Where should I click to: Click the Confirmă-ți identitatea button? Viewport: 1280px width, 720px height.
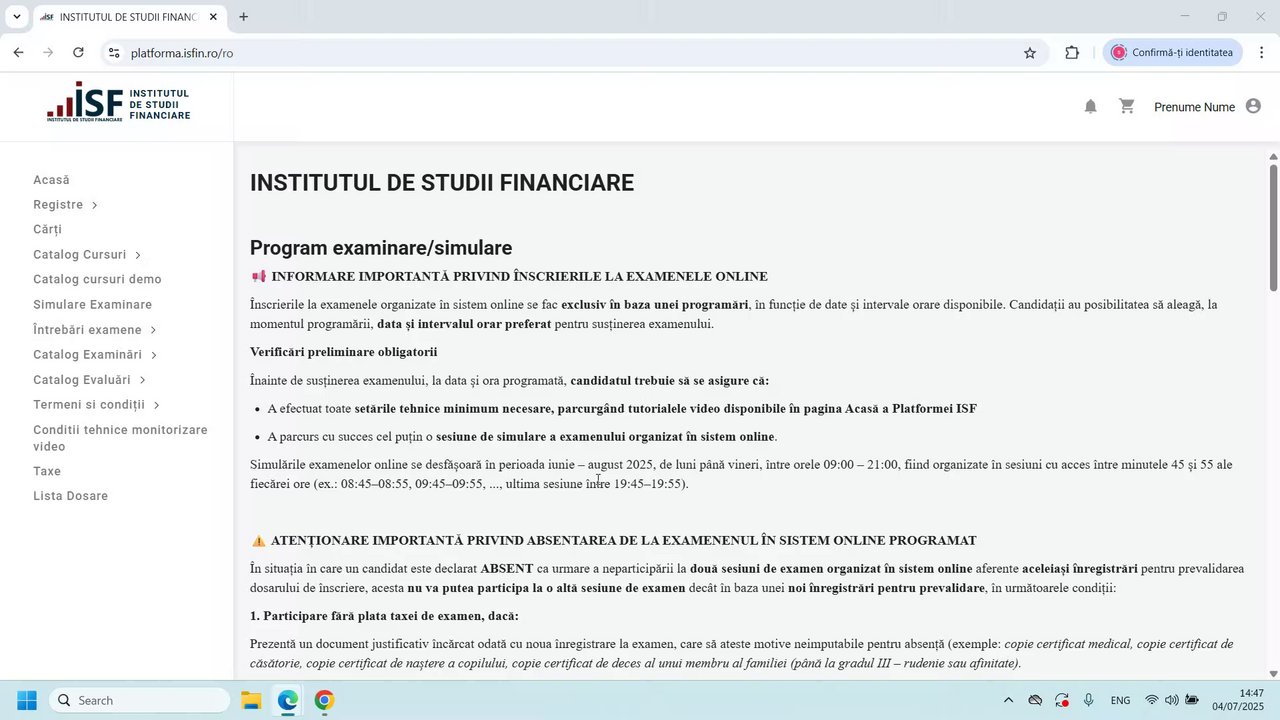(x=1172, y=53)
